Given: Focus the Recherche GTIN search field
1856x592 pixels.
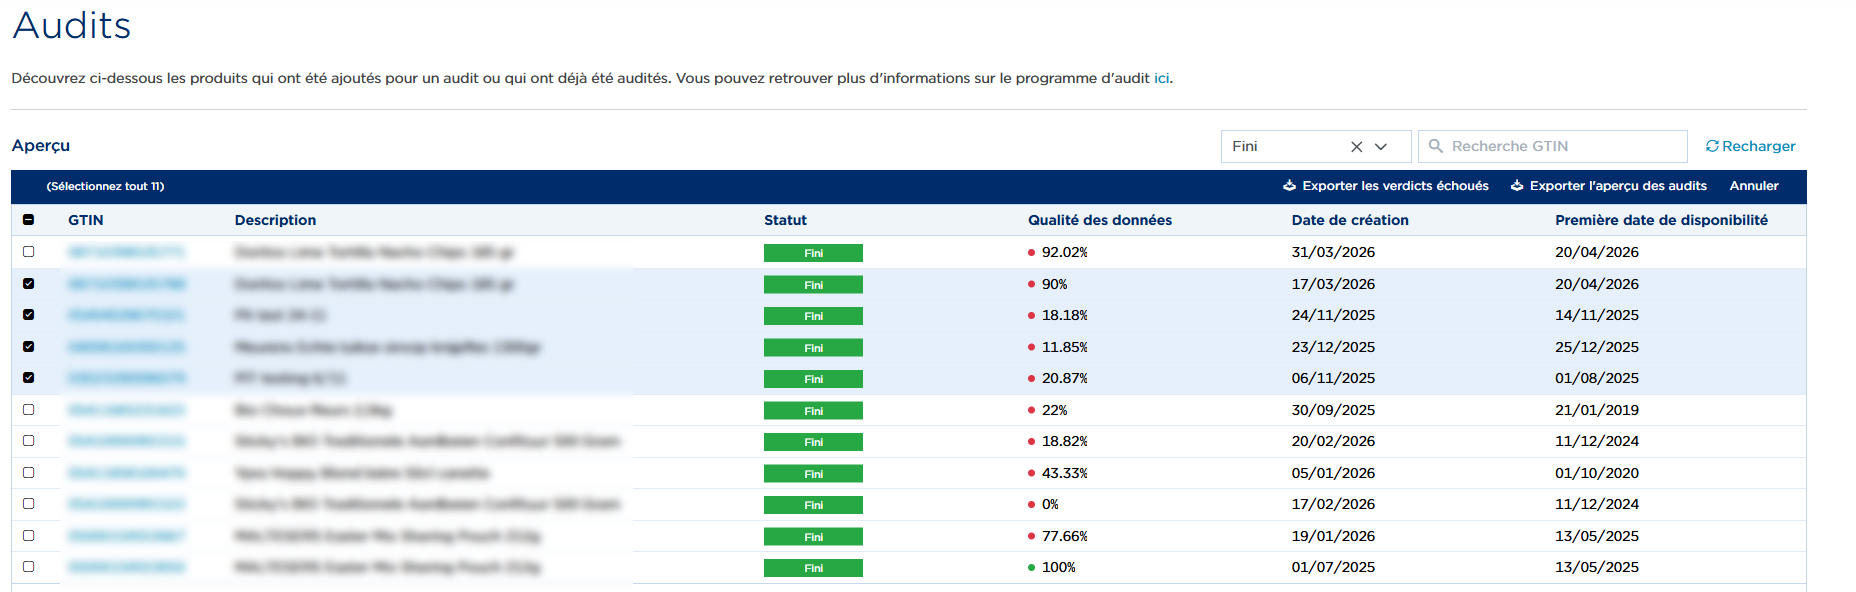Looking at the screenshot, I should click(x=1553, y=146).
